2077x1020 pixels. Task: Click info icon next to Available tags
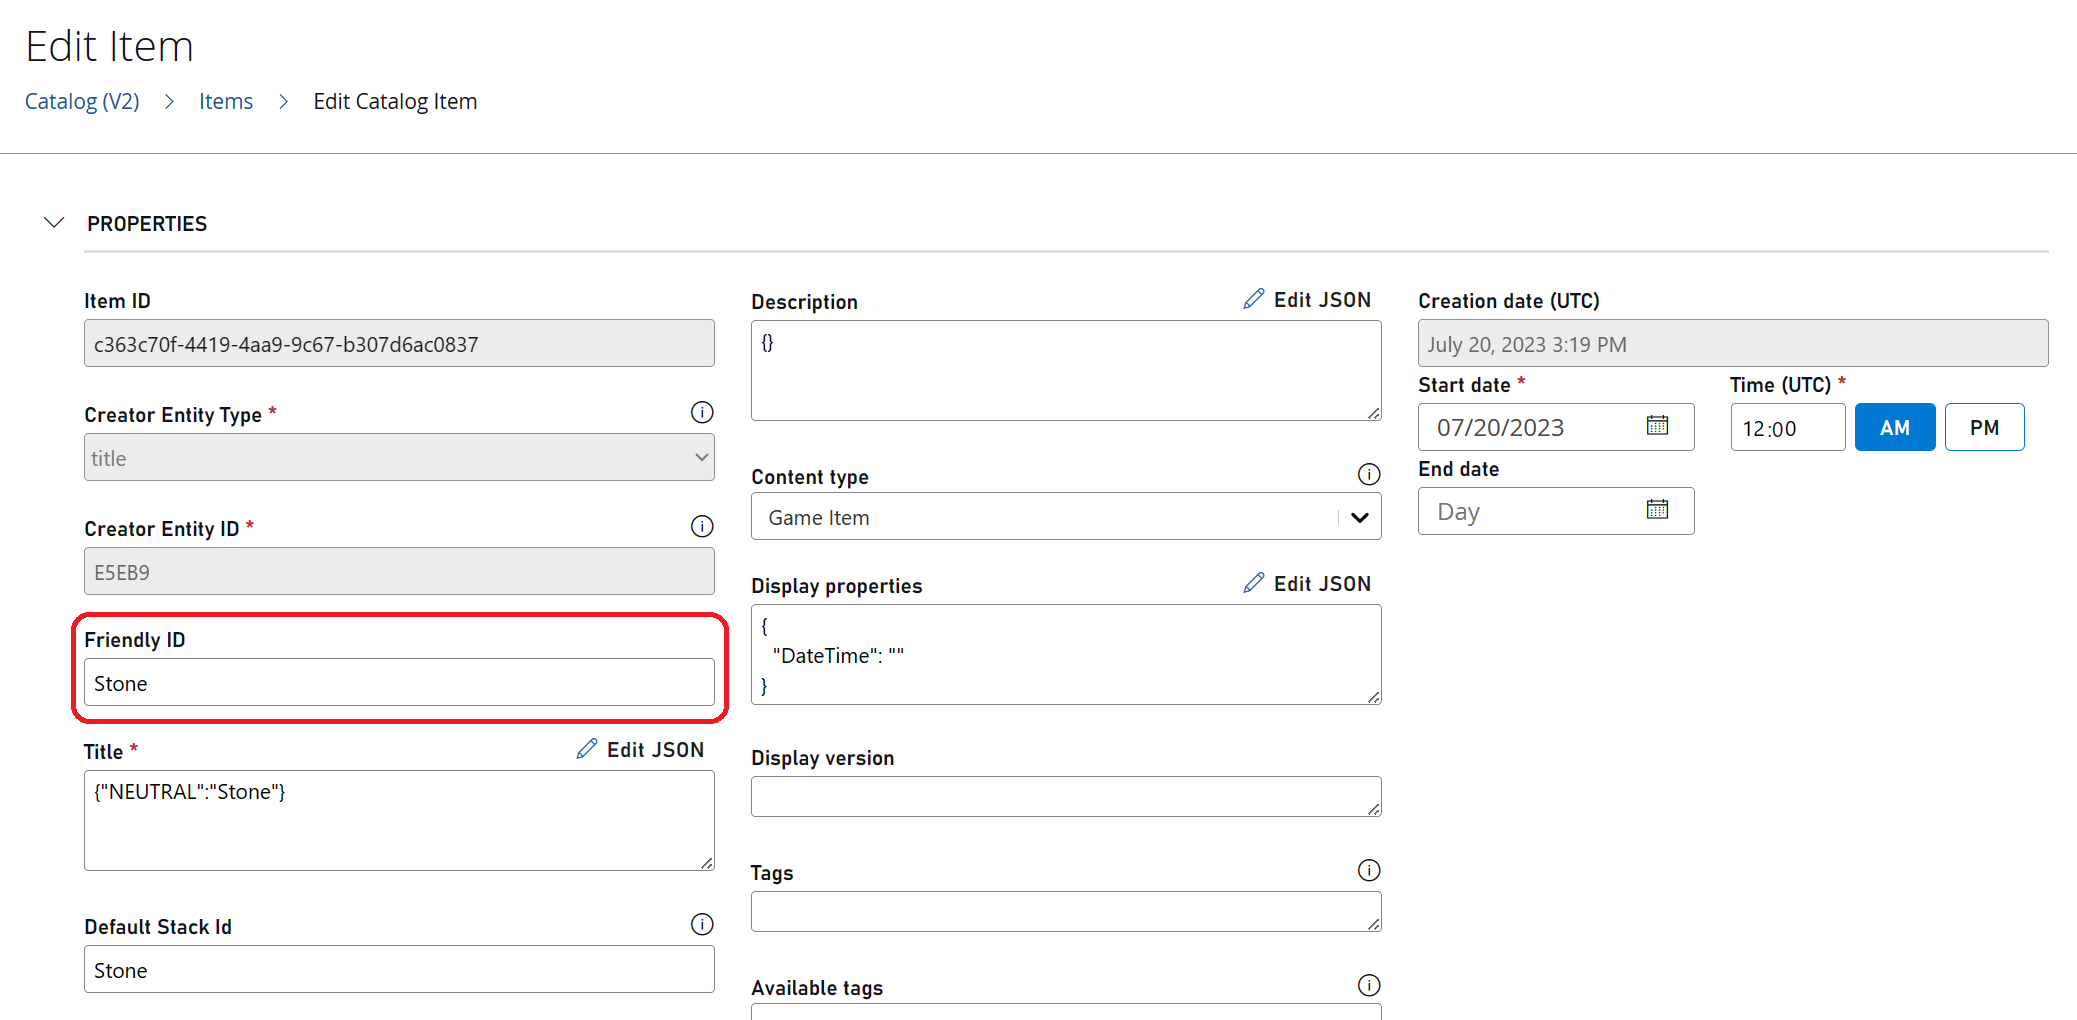point(1369,985)
